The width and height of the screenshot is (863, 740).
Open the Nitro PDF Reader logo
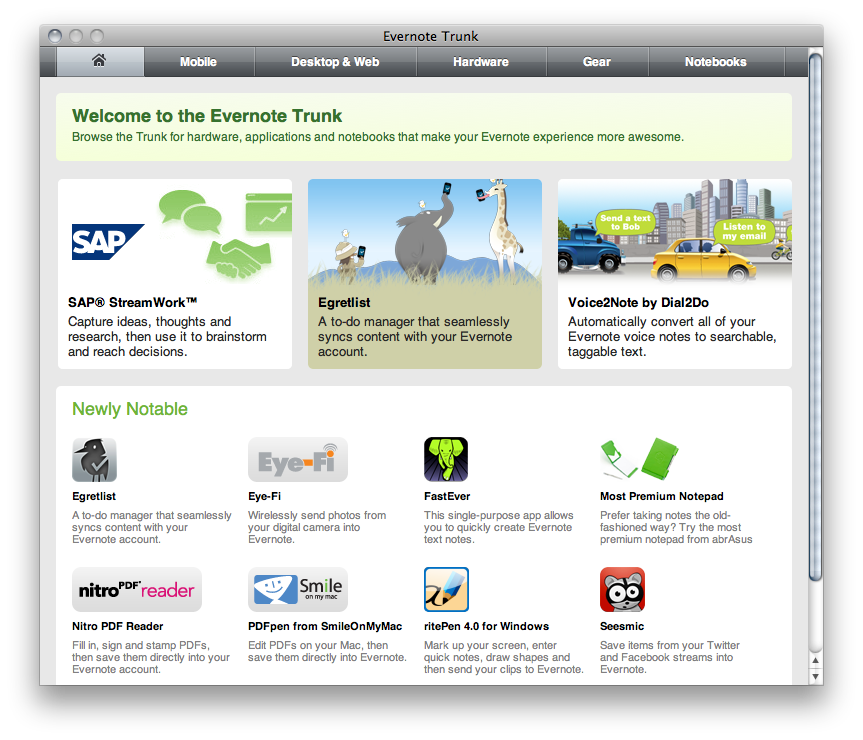click(136, 590)
